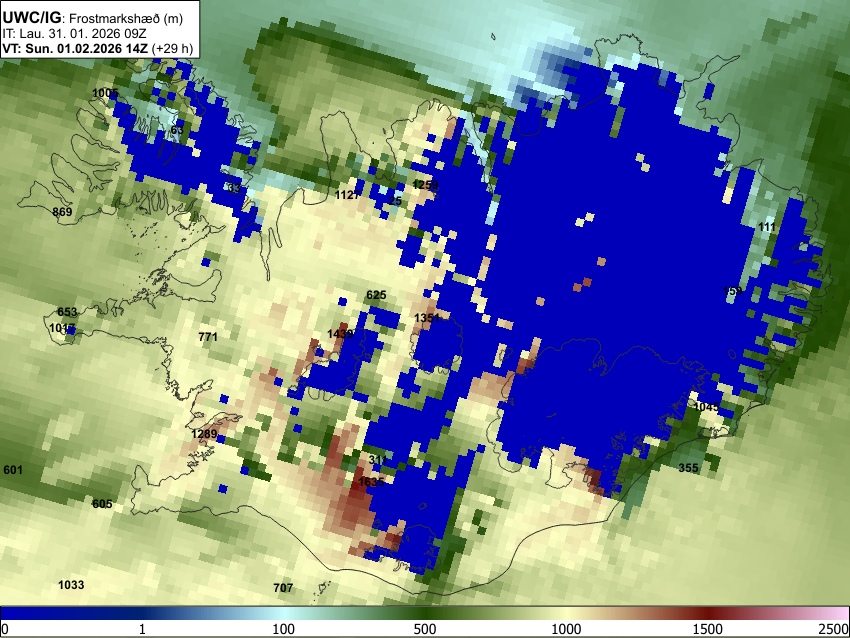Screen dimensions: 850x638
Task: Click the Frostmarkshæð (m) heading text
Action: pyautogui.click(x=126, y=18)
